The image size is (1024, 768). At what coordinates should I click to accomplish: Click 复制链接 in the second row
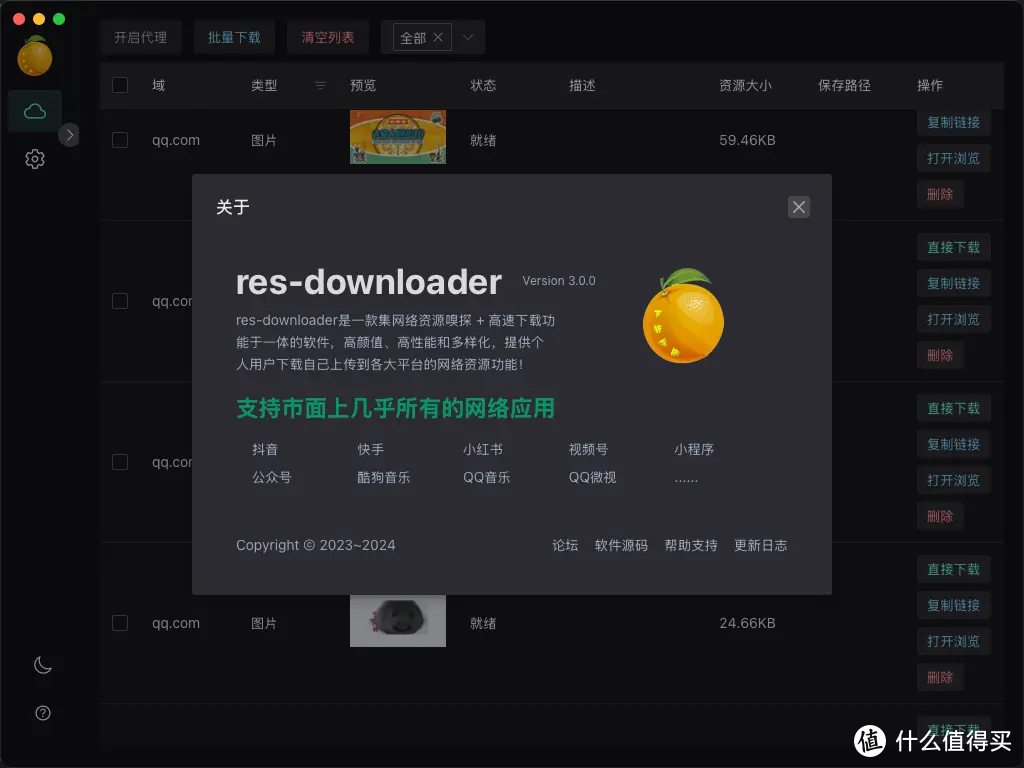click(x=953, y=283)
